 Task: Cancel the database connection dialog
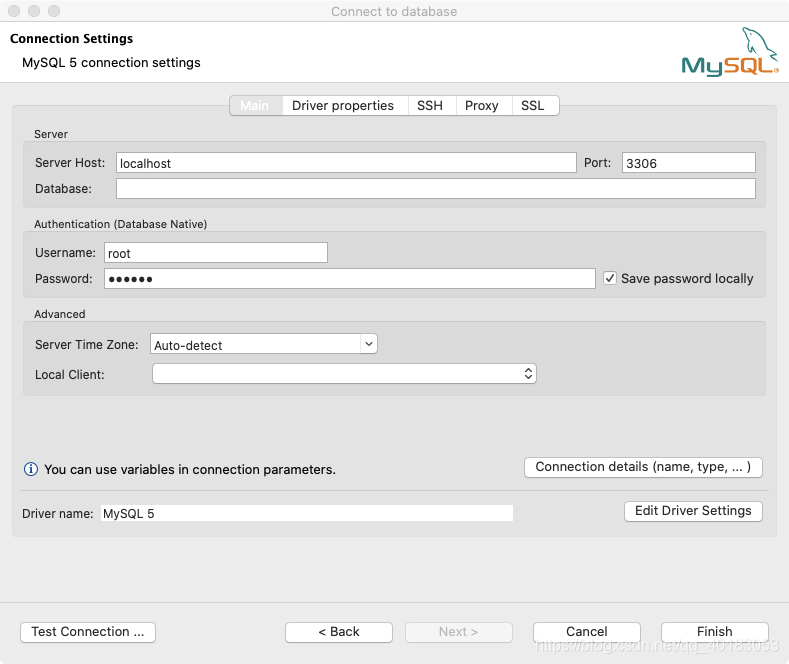pos(587,632)
